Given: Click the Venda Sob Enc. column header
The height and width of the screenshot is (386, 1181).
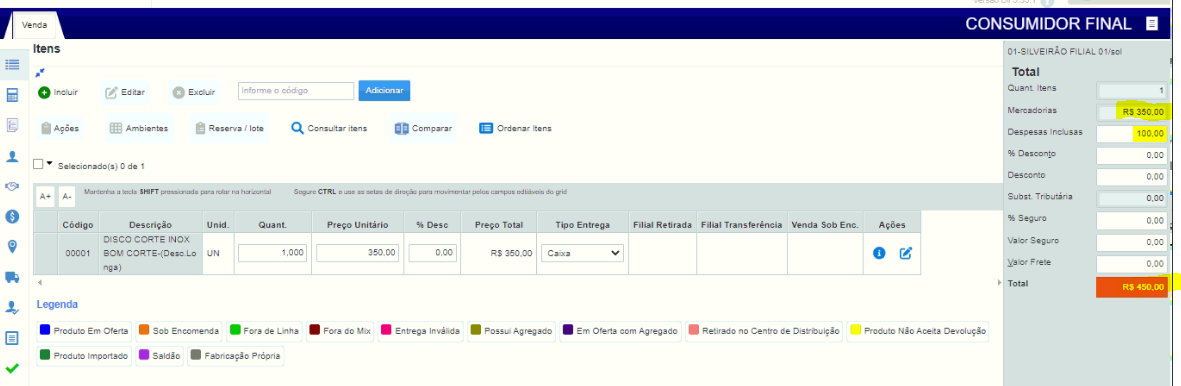Looking at the screenshot, I should click(825, 225).
